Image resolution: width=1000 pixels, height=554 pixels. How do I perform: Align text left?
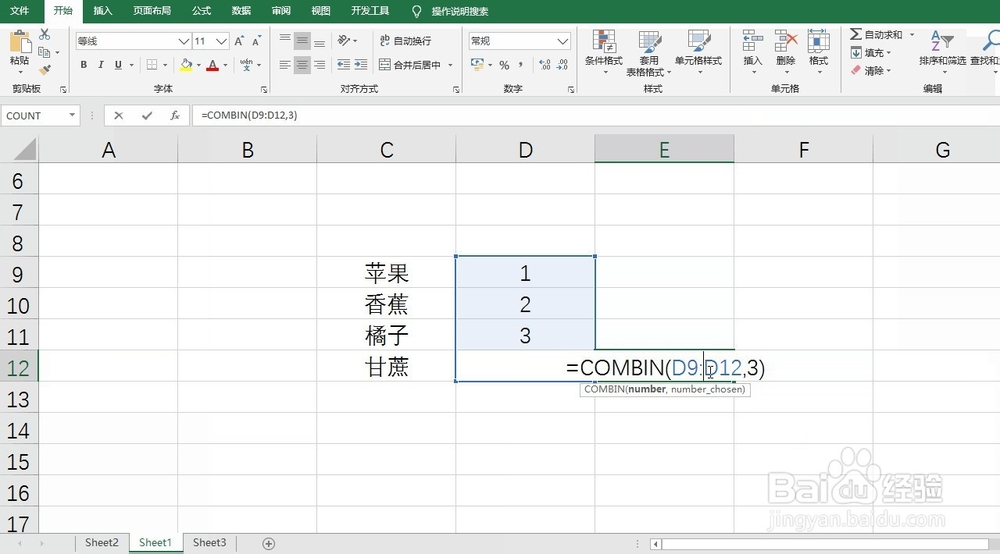pos(285,65)
